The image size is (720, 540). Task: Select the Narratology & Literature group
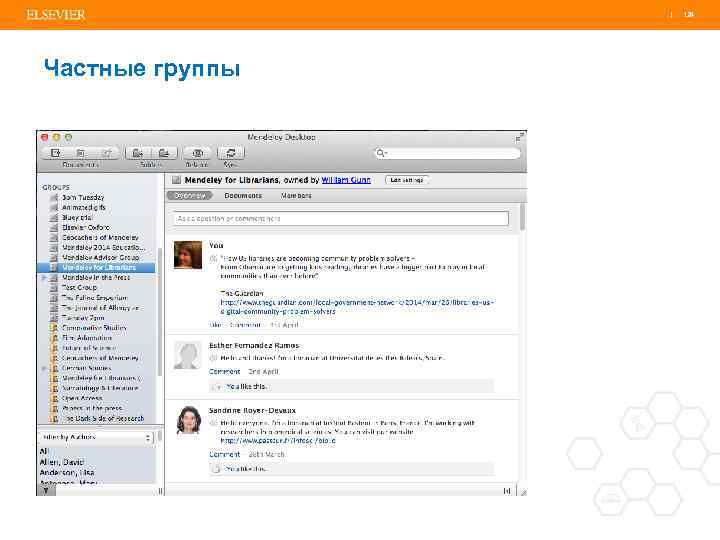(100, 388)
